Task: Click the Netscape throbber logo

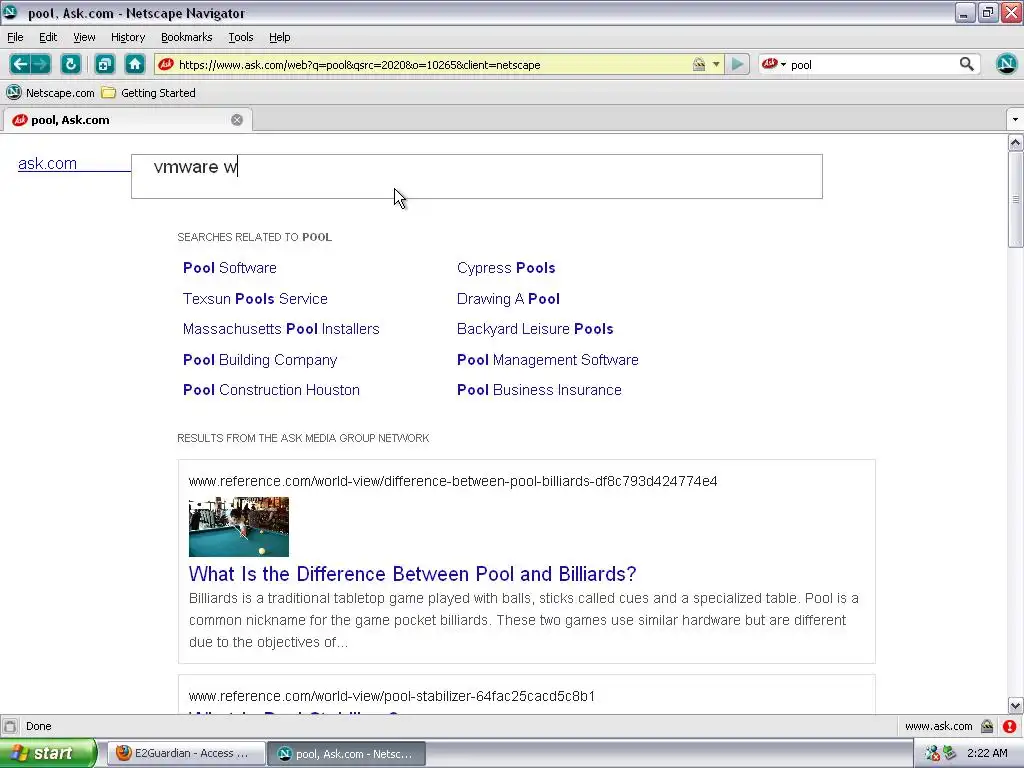Action: tap(1006, 64)
